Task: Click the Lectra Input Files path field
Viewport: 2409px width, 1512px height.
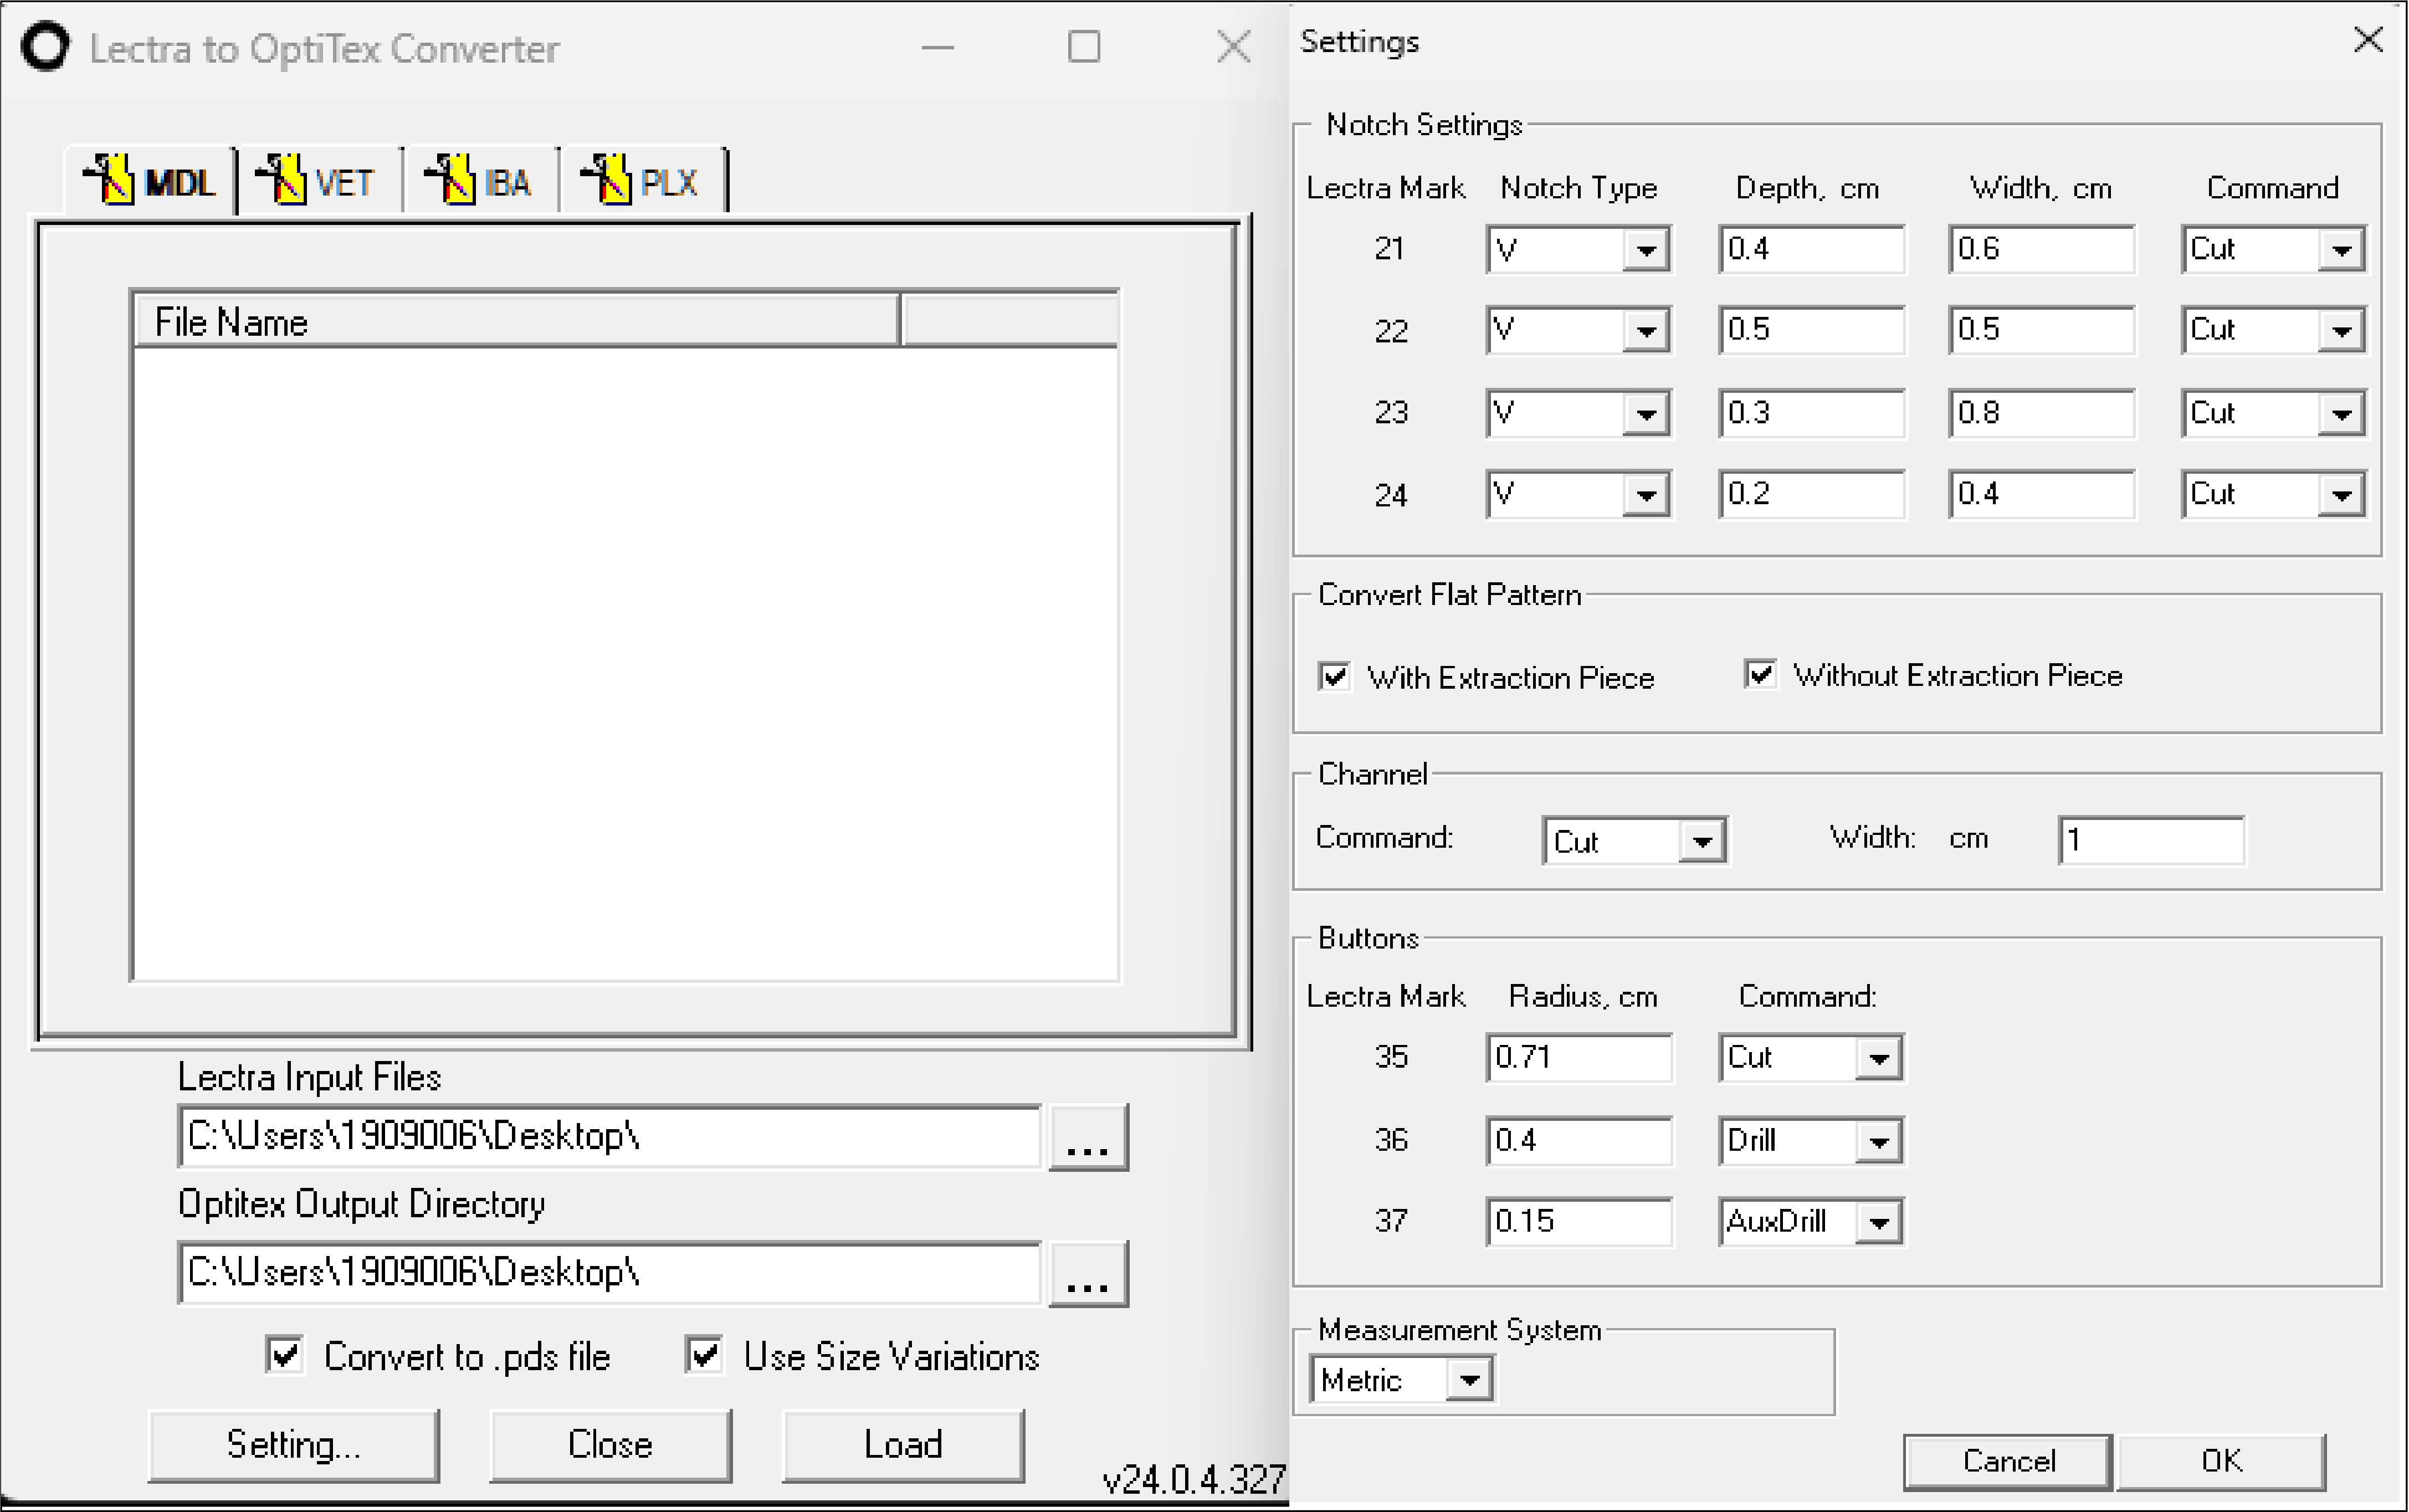Action: [x=609, y=1137]
